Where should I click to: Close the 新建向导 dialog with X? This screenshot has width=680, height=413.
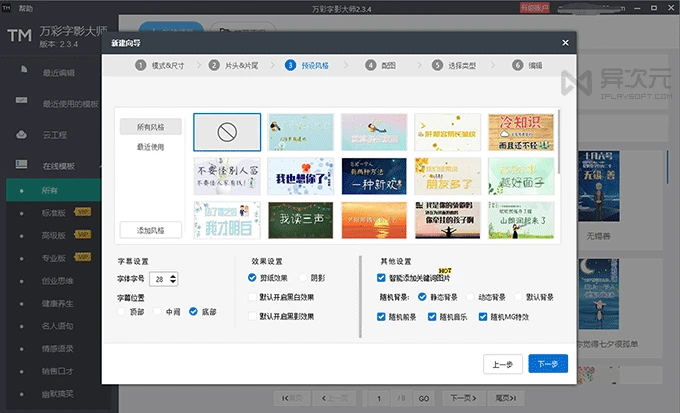pyautogui.click(x=565, y=43)
